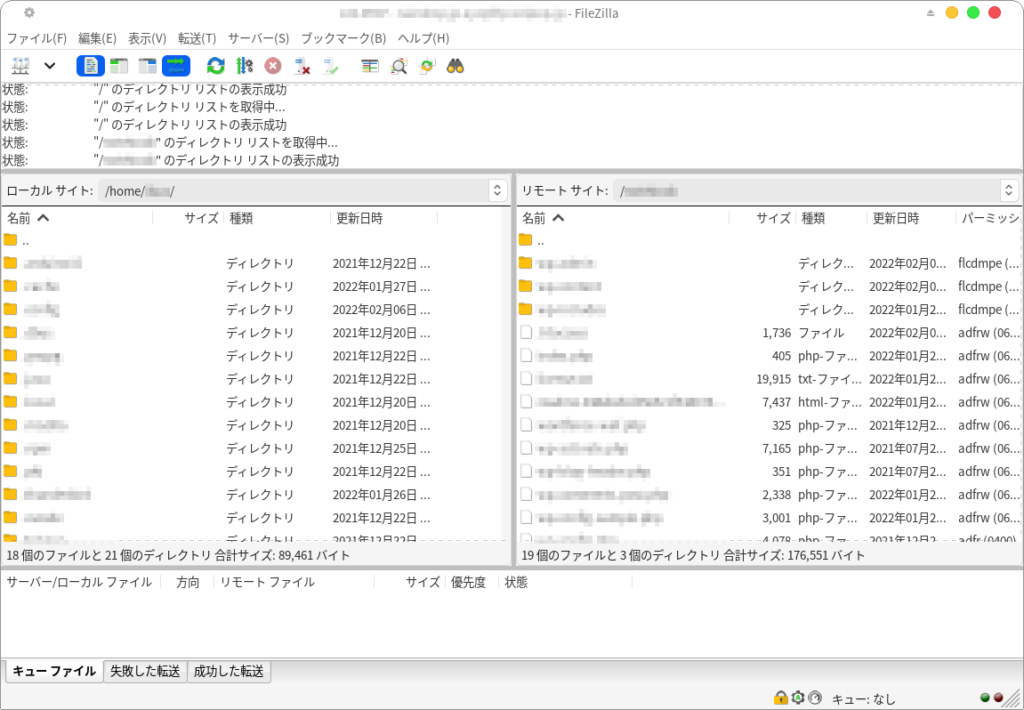Expand the ローカル サイト path dropdown
The image size is (1024, 710).
(x=497, y=190)
